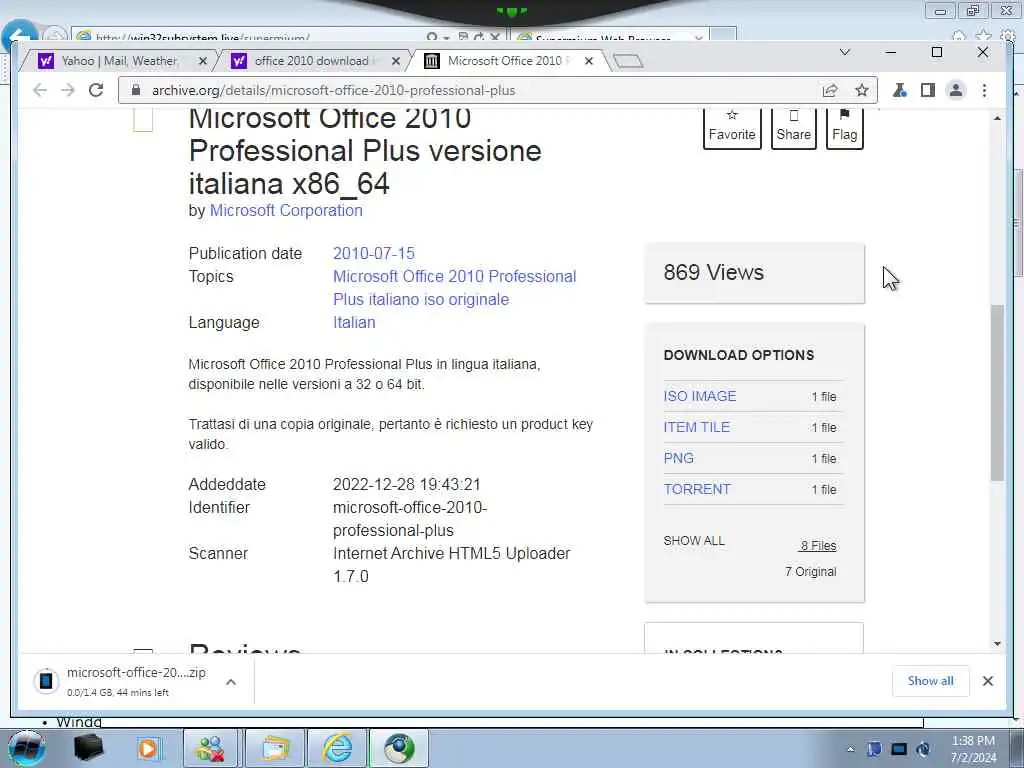Open the file explorer taskbar icon
Screen dimensions: 1024x768
point(276,748)
